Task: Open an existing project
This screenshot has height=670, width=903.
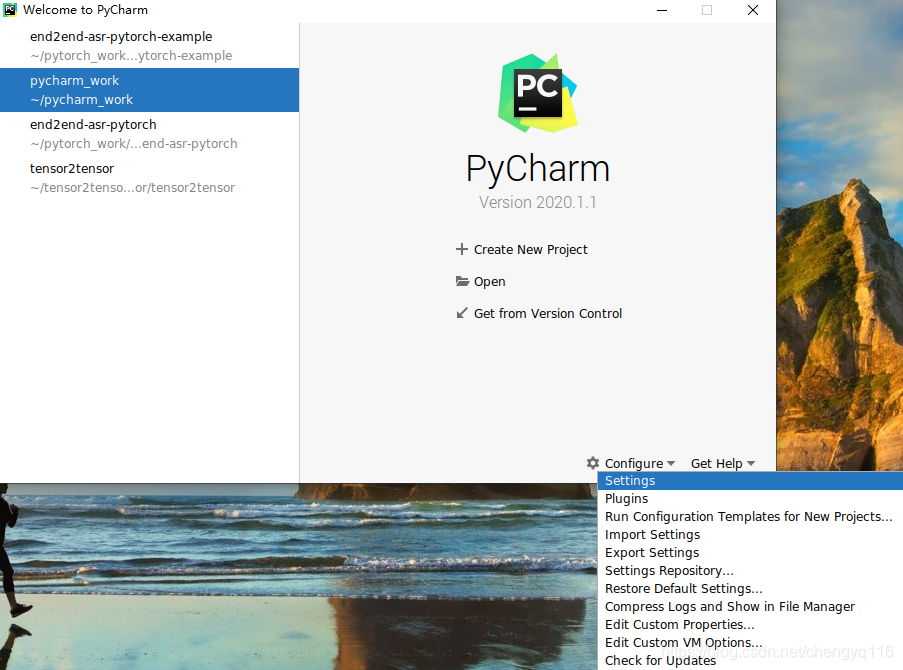Action: click(x=490, y=282)
